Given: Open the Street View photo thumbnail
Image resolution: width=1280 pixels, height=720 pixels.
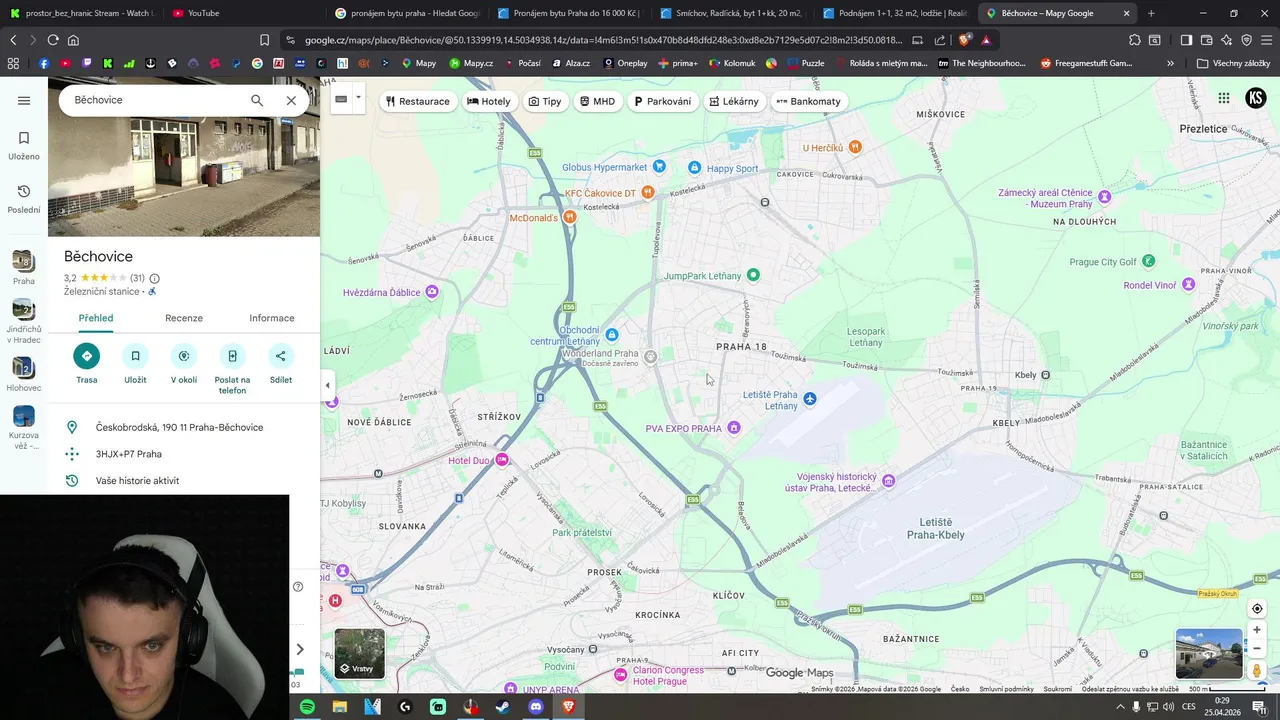Looking at the screenshot, I should tap(1209, 653).
